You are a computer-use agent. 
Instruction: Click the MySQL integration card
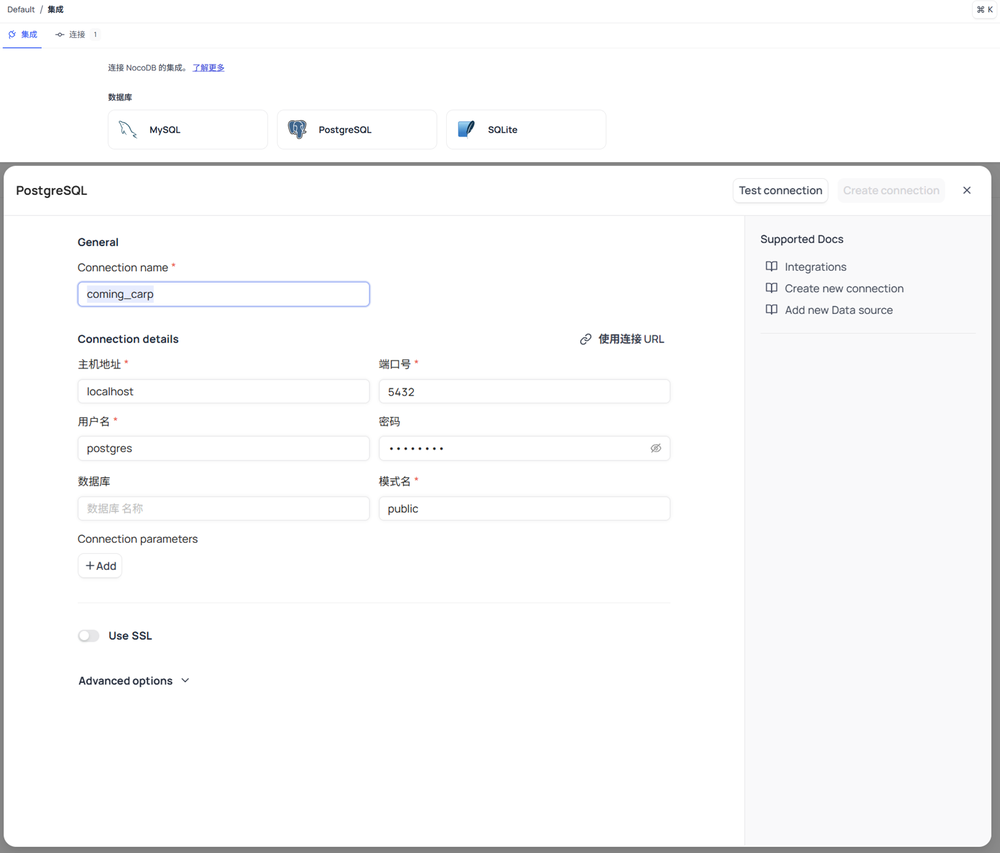point(188,129)
